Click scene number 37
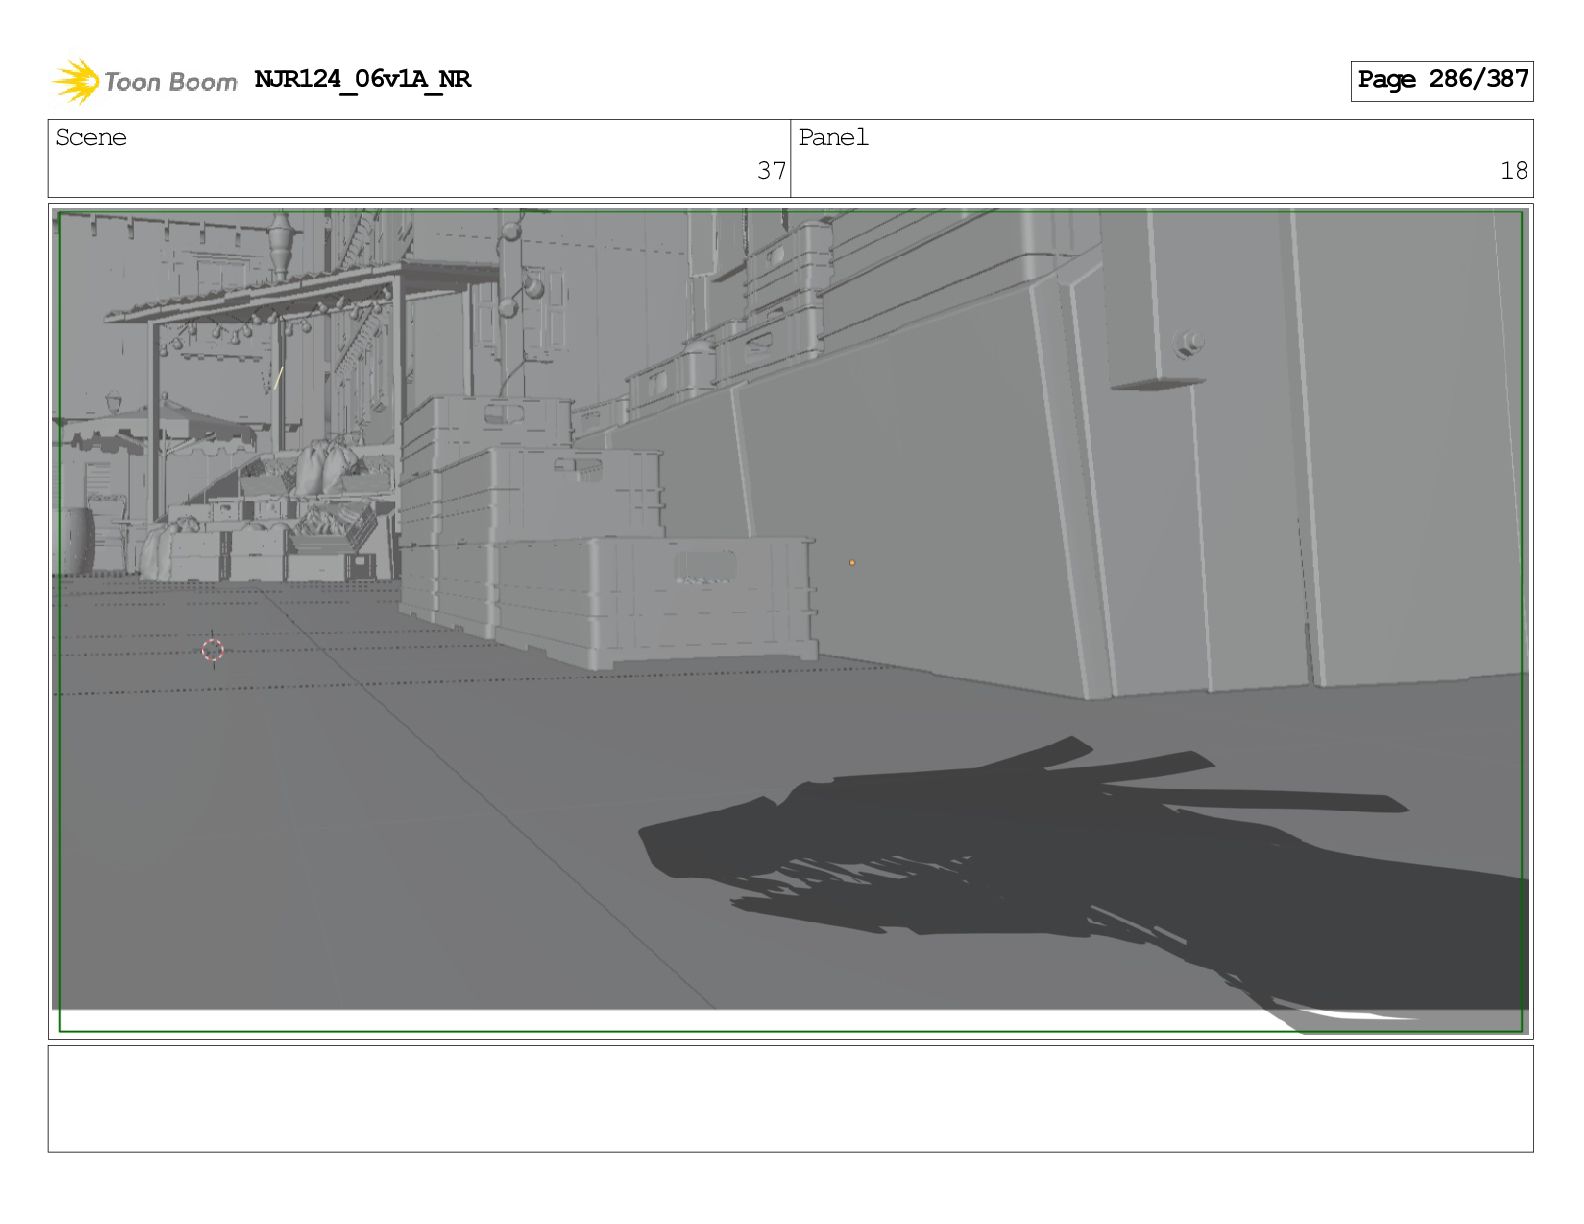 [x=771, y=171]
